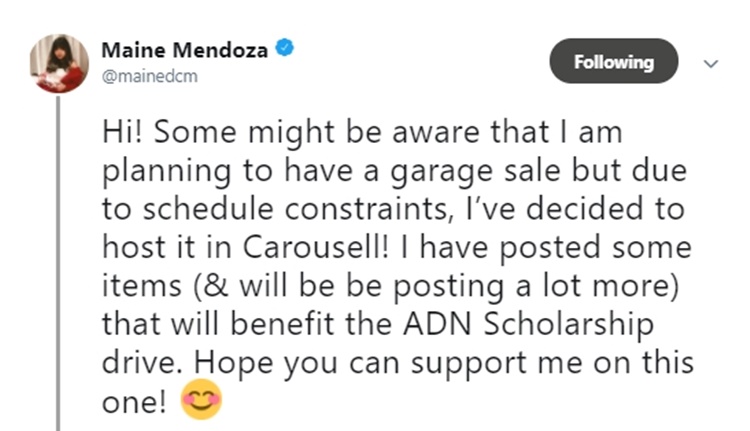
Task: Click the blue verified badge
Action: tap(283, 49)
